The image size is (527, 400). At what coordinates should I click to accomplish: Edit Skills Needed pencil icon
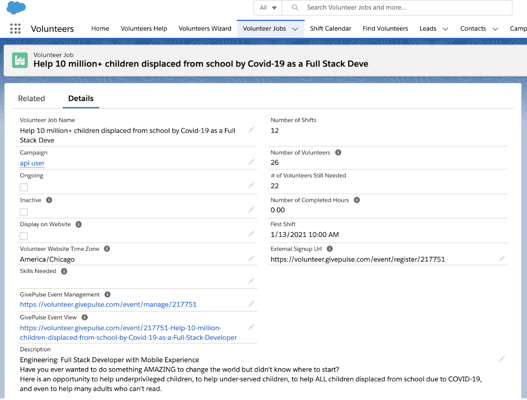(x=251, y=281)
